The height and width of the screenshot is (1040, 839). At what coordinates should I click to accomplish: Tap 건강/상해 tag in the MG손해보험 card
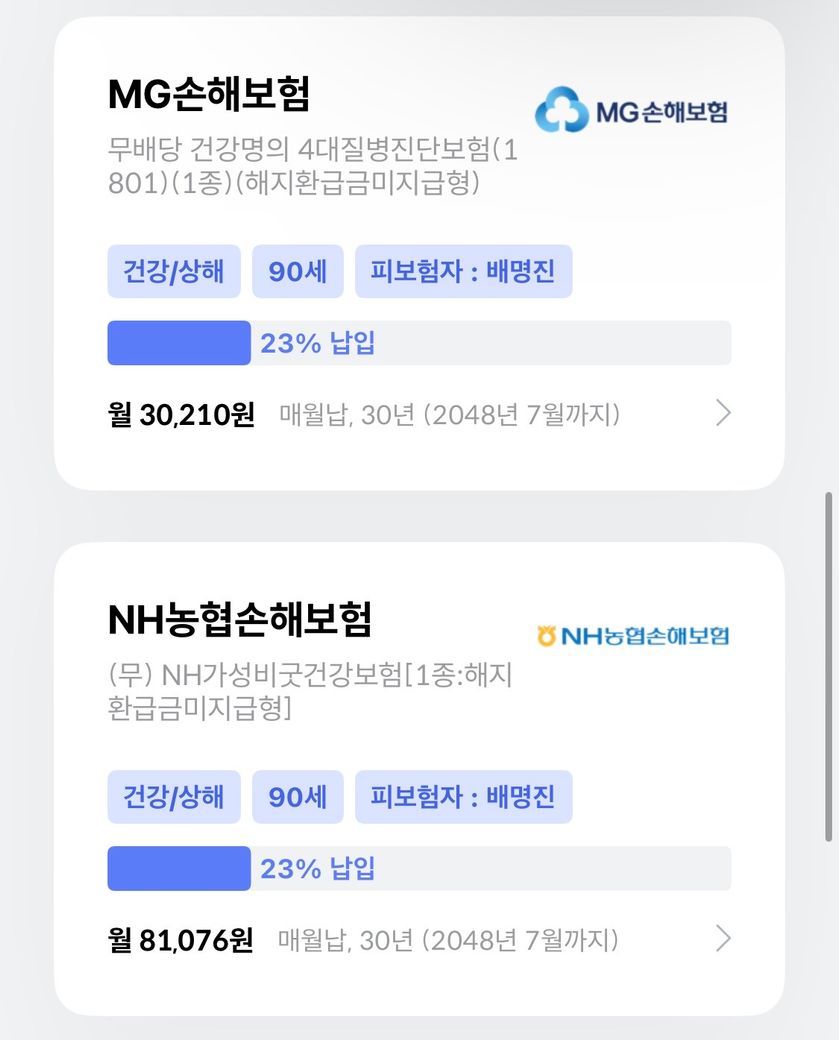tap(174, 271)
